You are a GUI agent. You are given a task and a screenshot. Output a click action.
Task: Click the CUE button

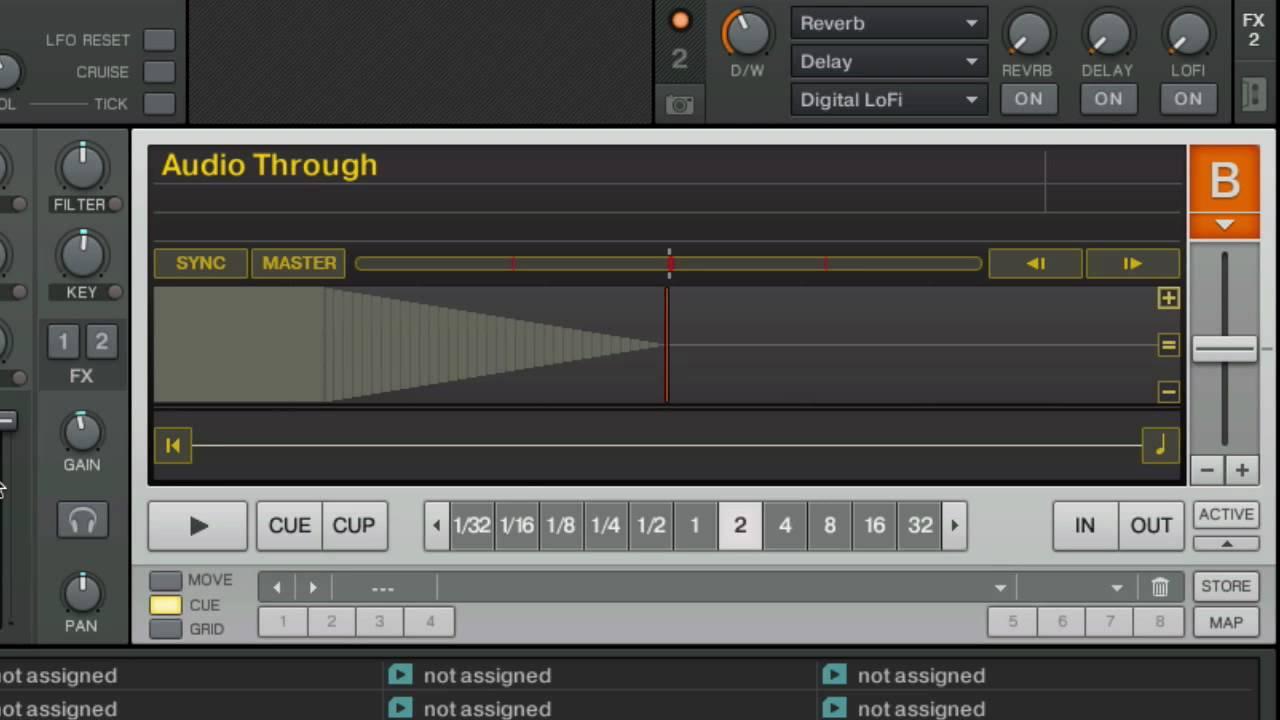click(289, 526)
